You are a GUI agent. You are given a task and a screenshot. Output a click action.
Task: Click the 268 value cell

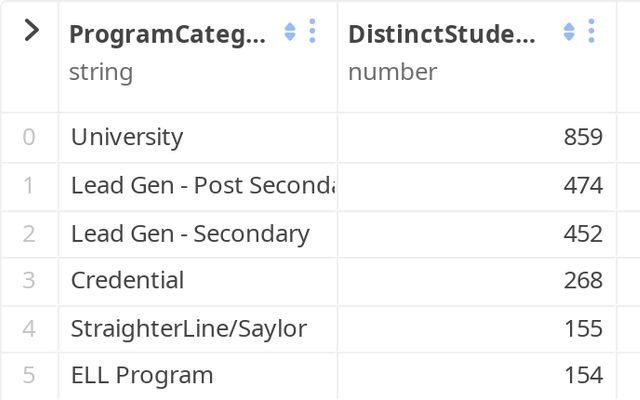pos(583,280)
